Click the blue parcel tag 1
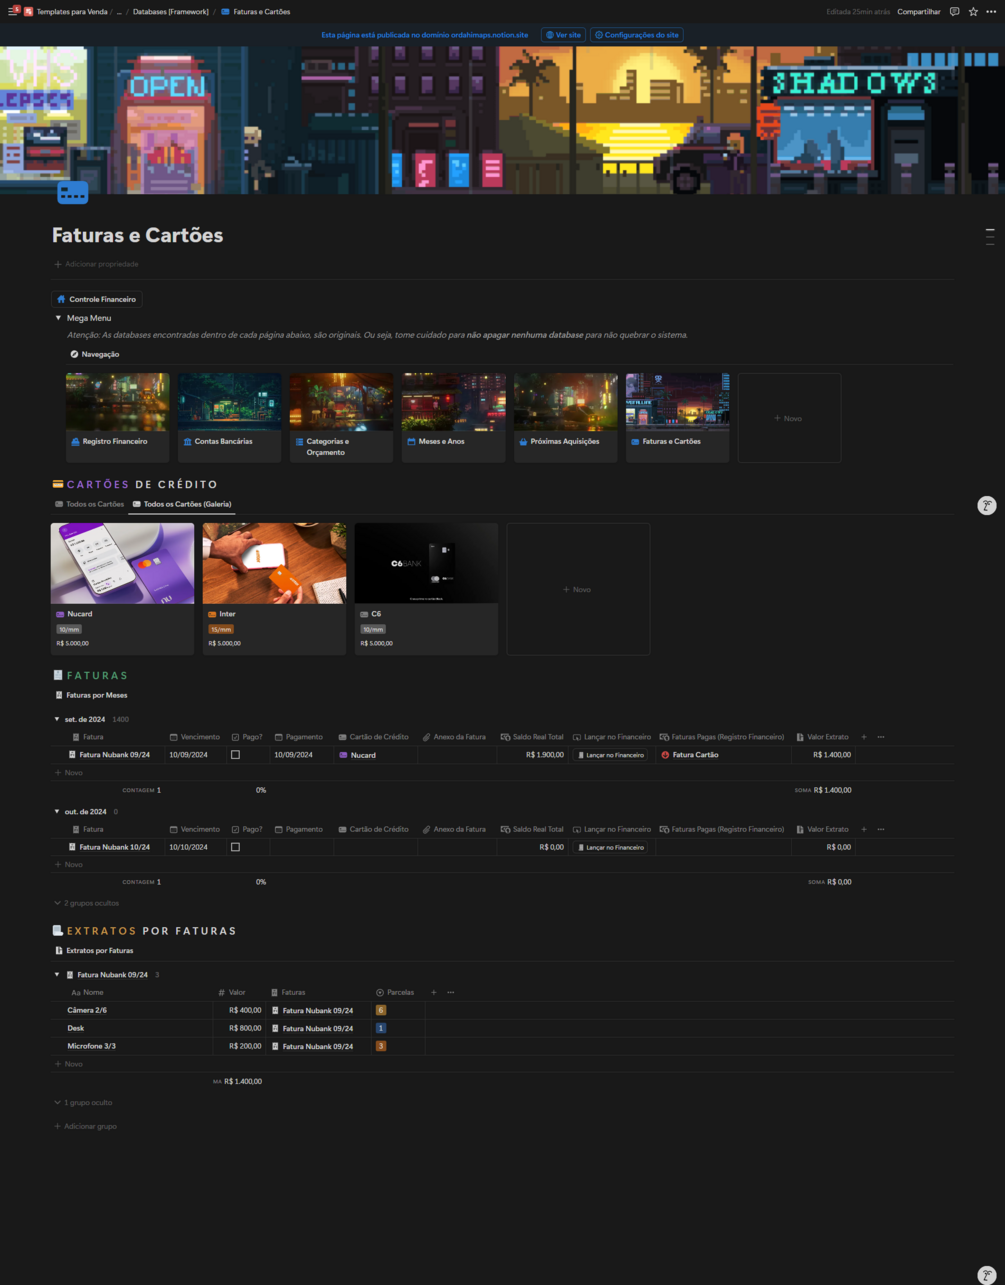Viewport: 1005px width, 1285px height. [x=380, y=1028]
